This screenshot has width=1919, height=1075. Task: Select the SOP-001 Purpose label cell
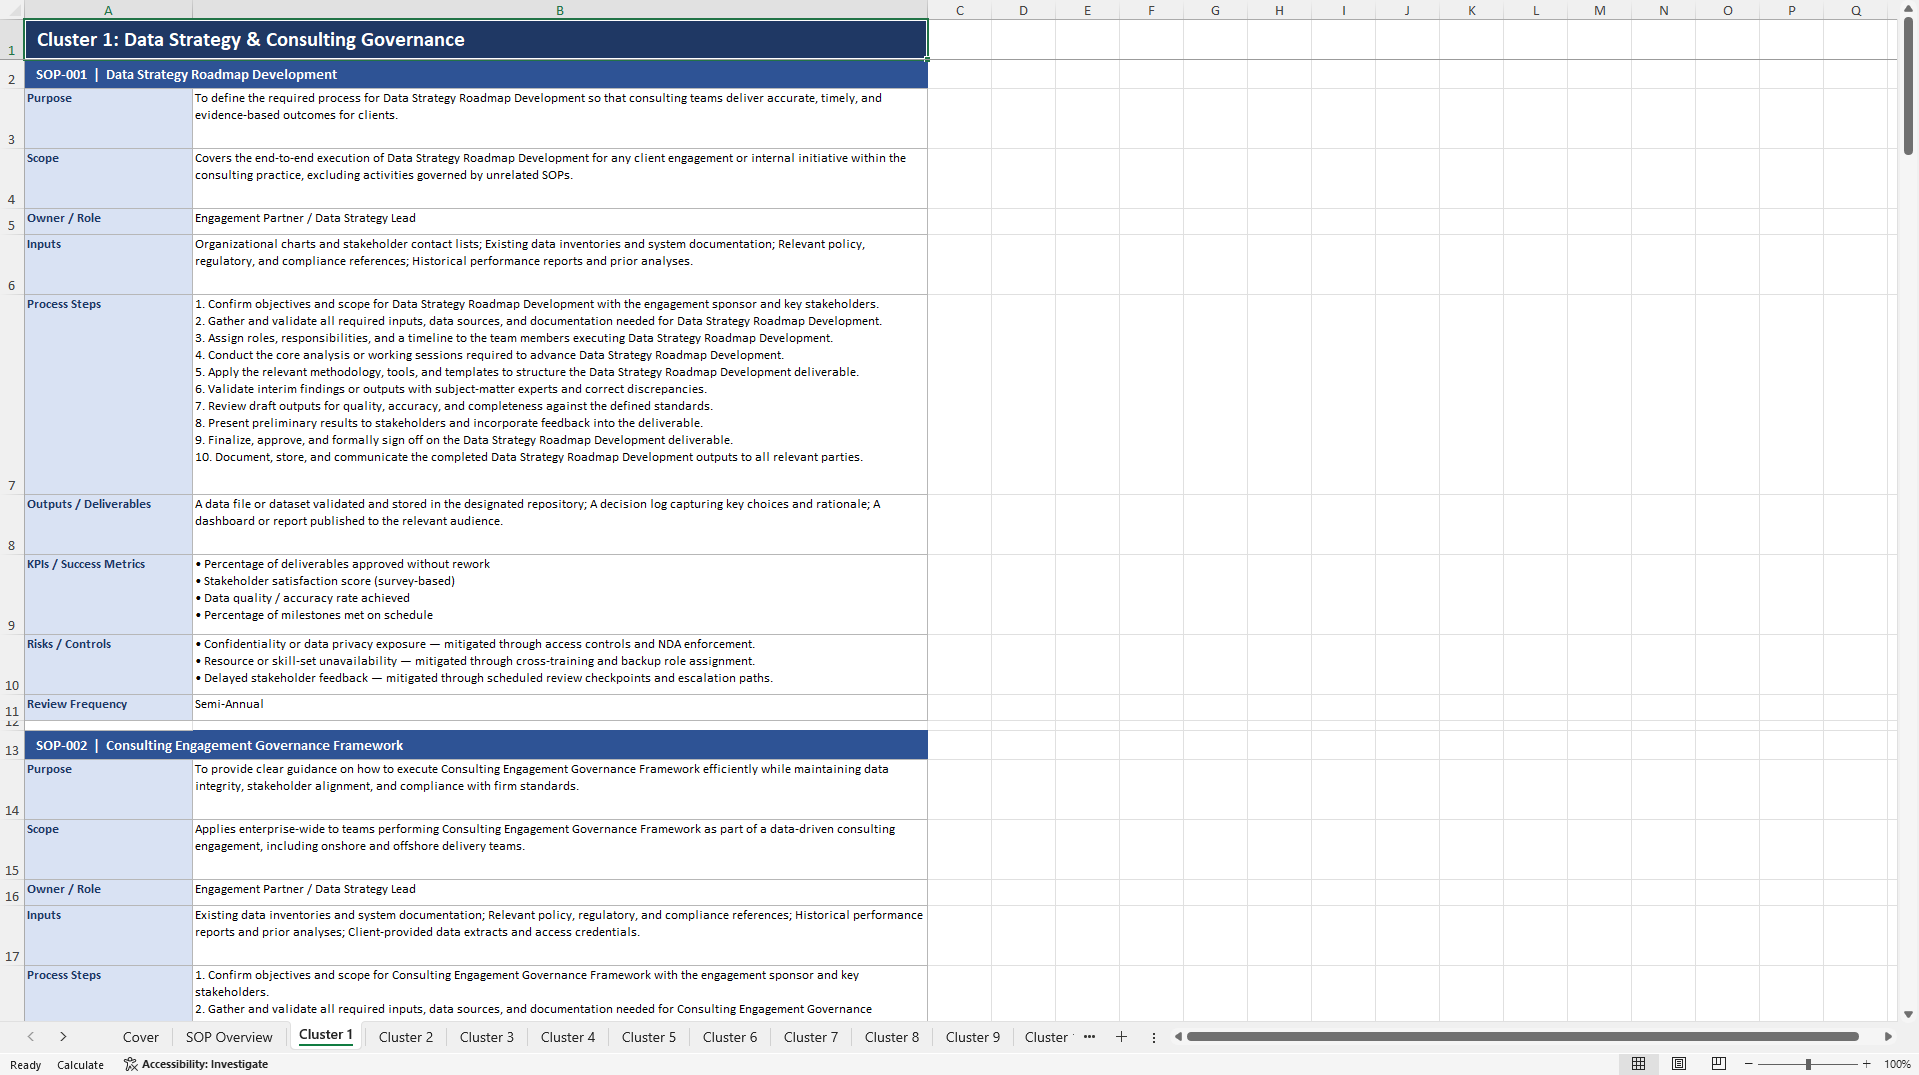click(x=108, y=118)
